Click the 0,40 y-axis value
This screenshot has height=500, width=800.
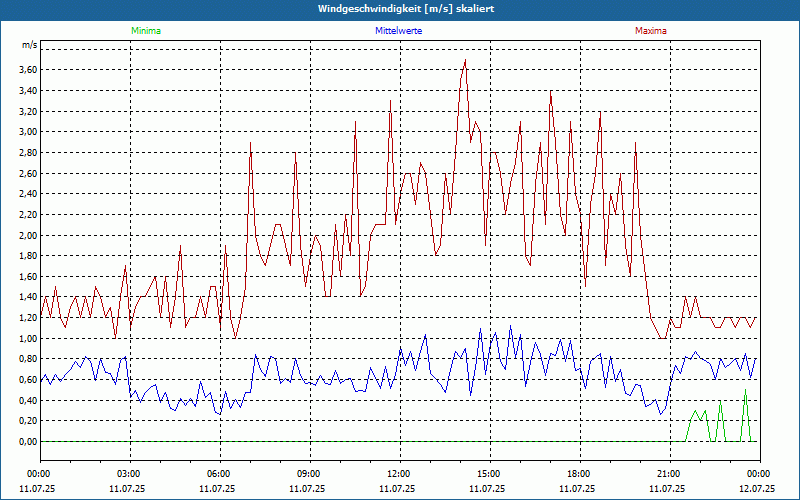coord(28,401)
